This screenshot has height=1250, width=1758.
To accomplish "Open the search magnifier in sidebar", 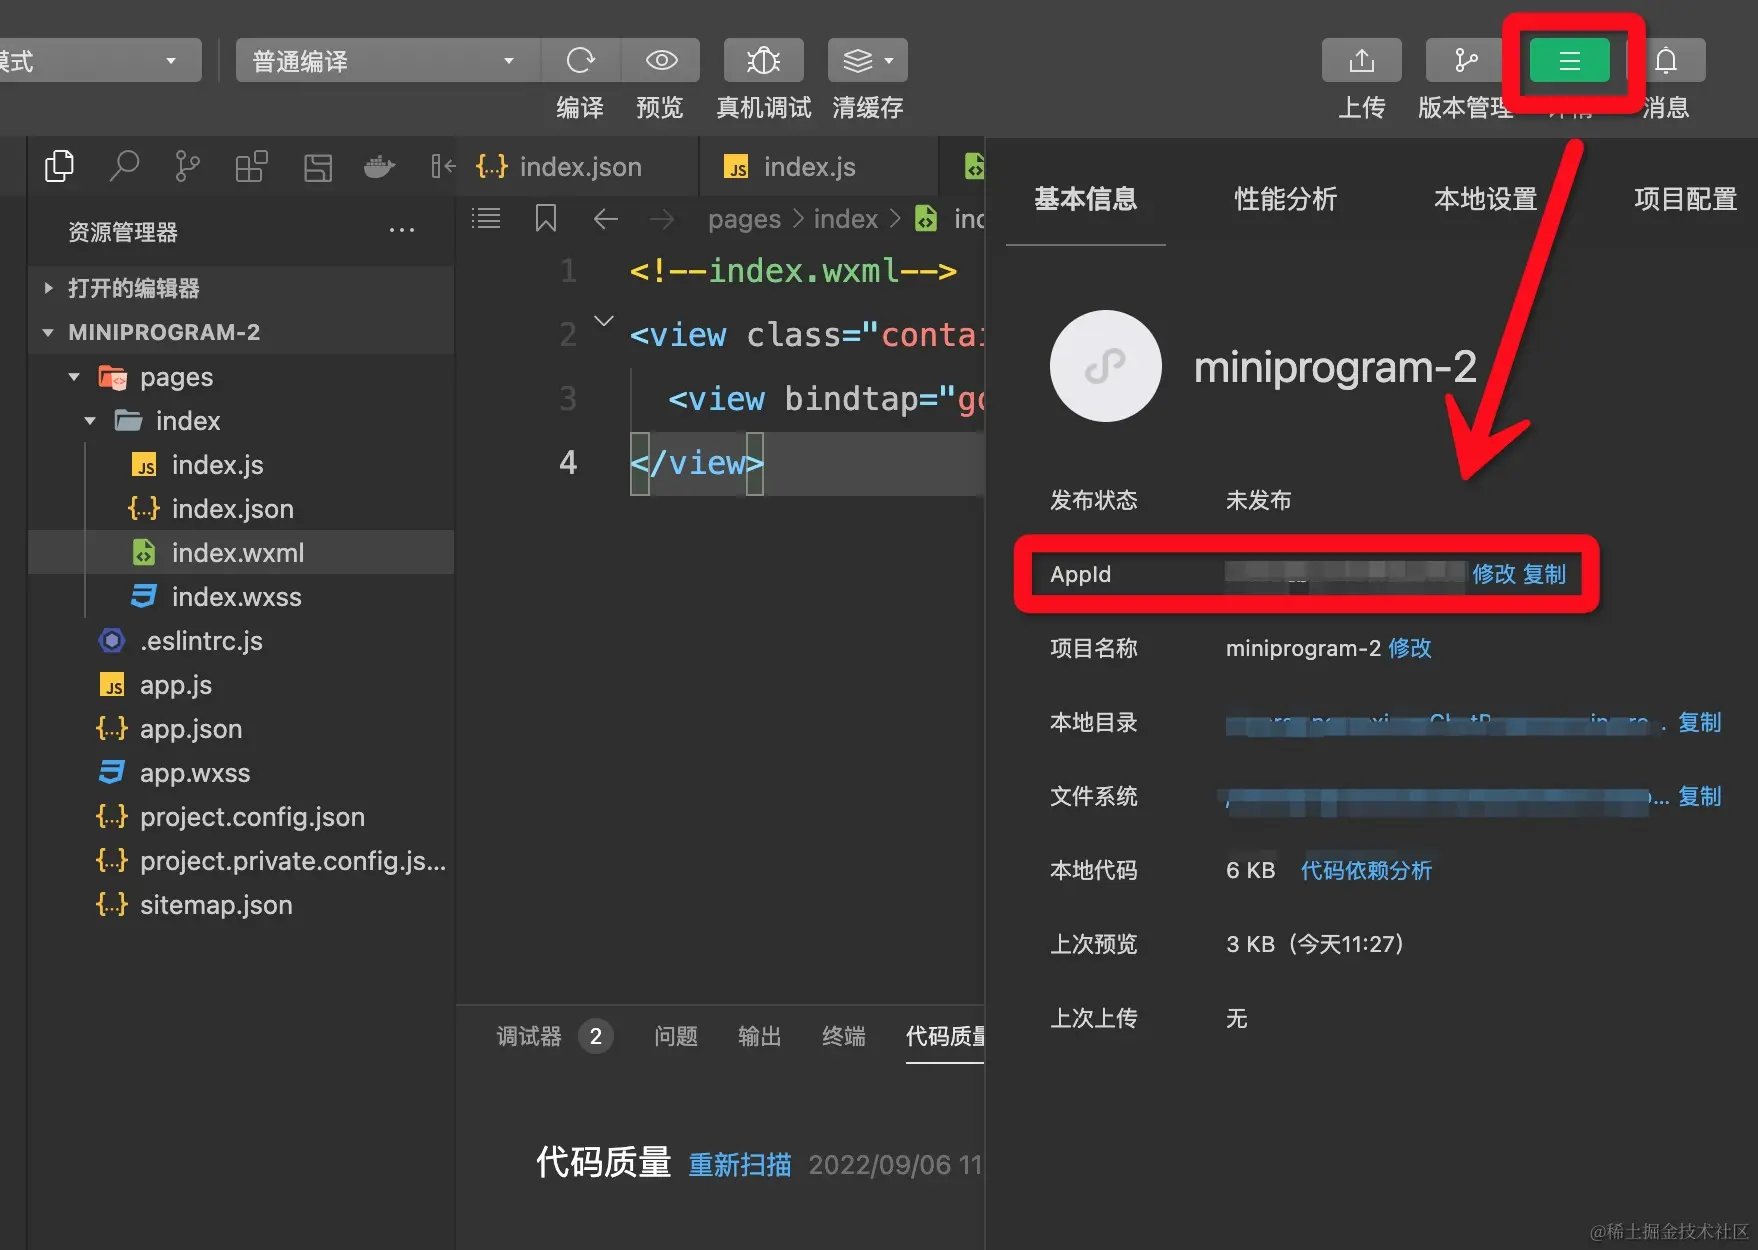I will pyautogui.click(x=124, y=166).
